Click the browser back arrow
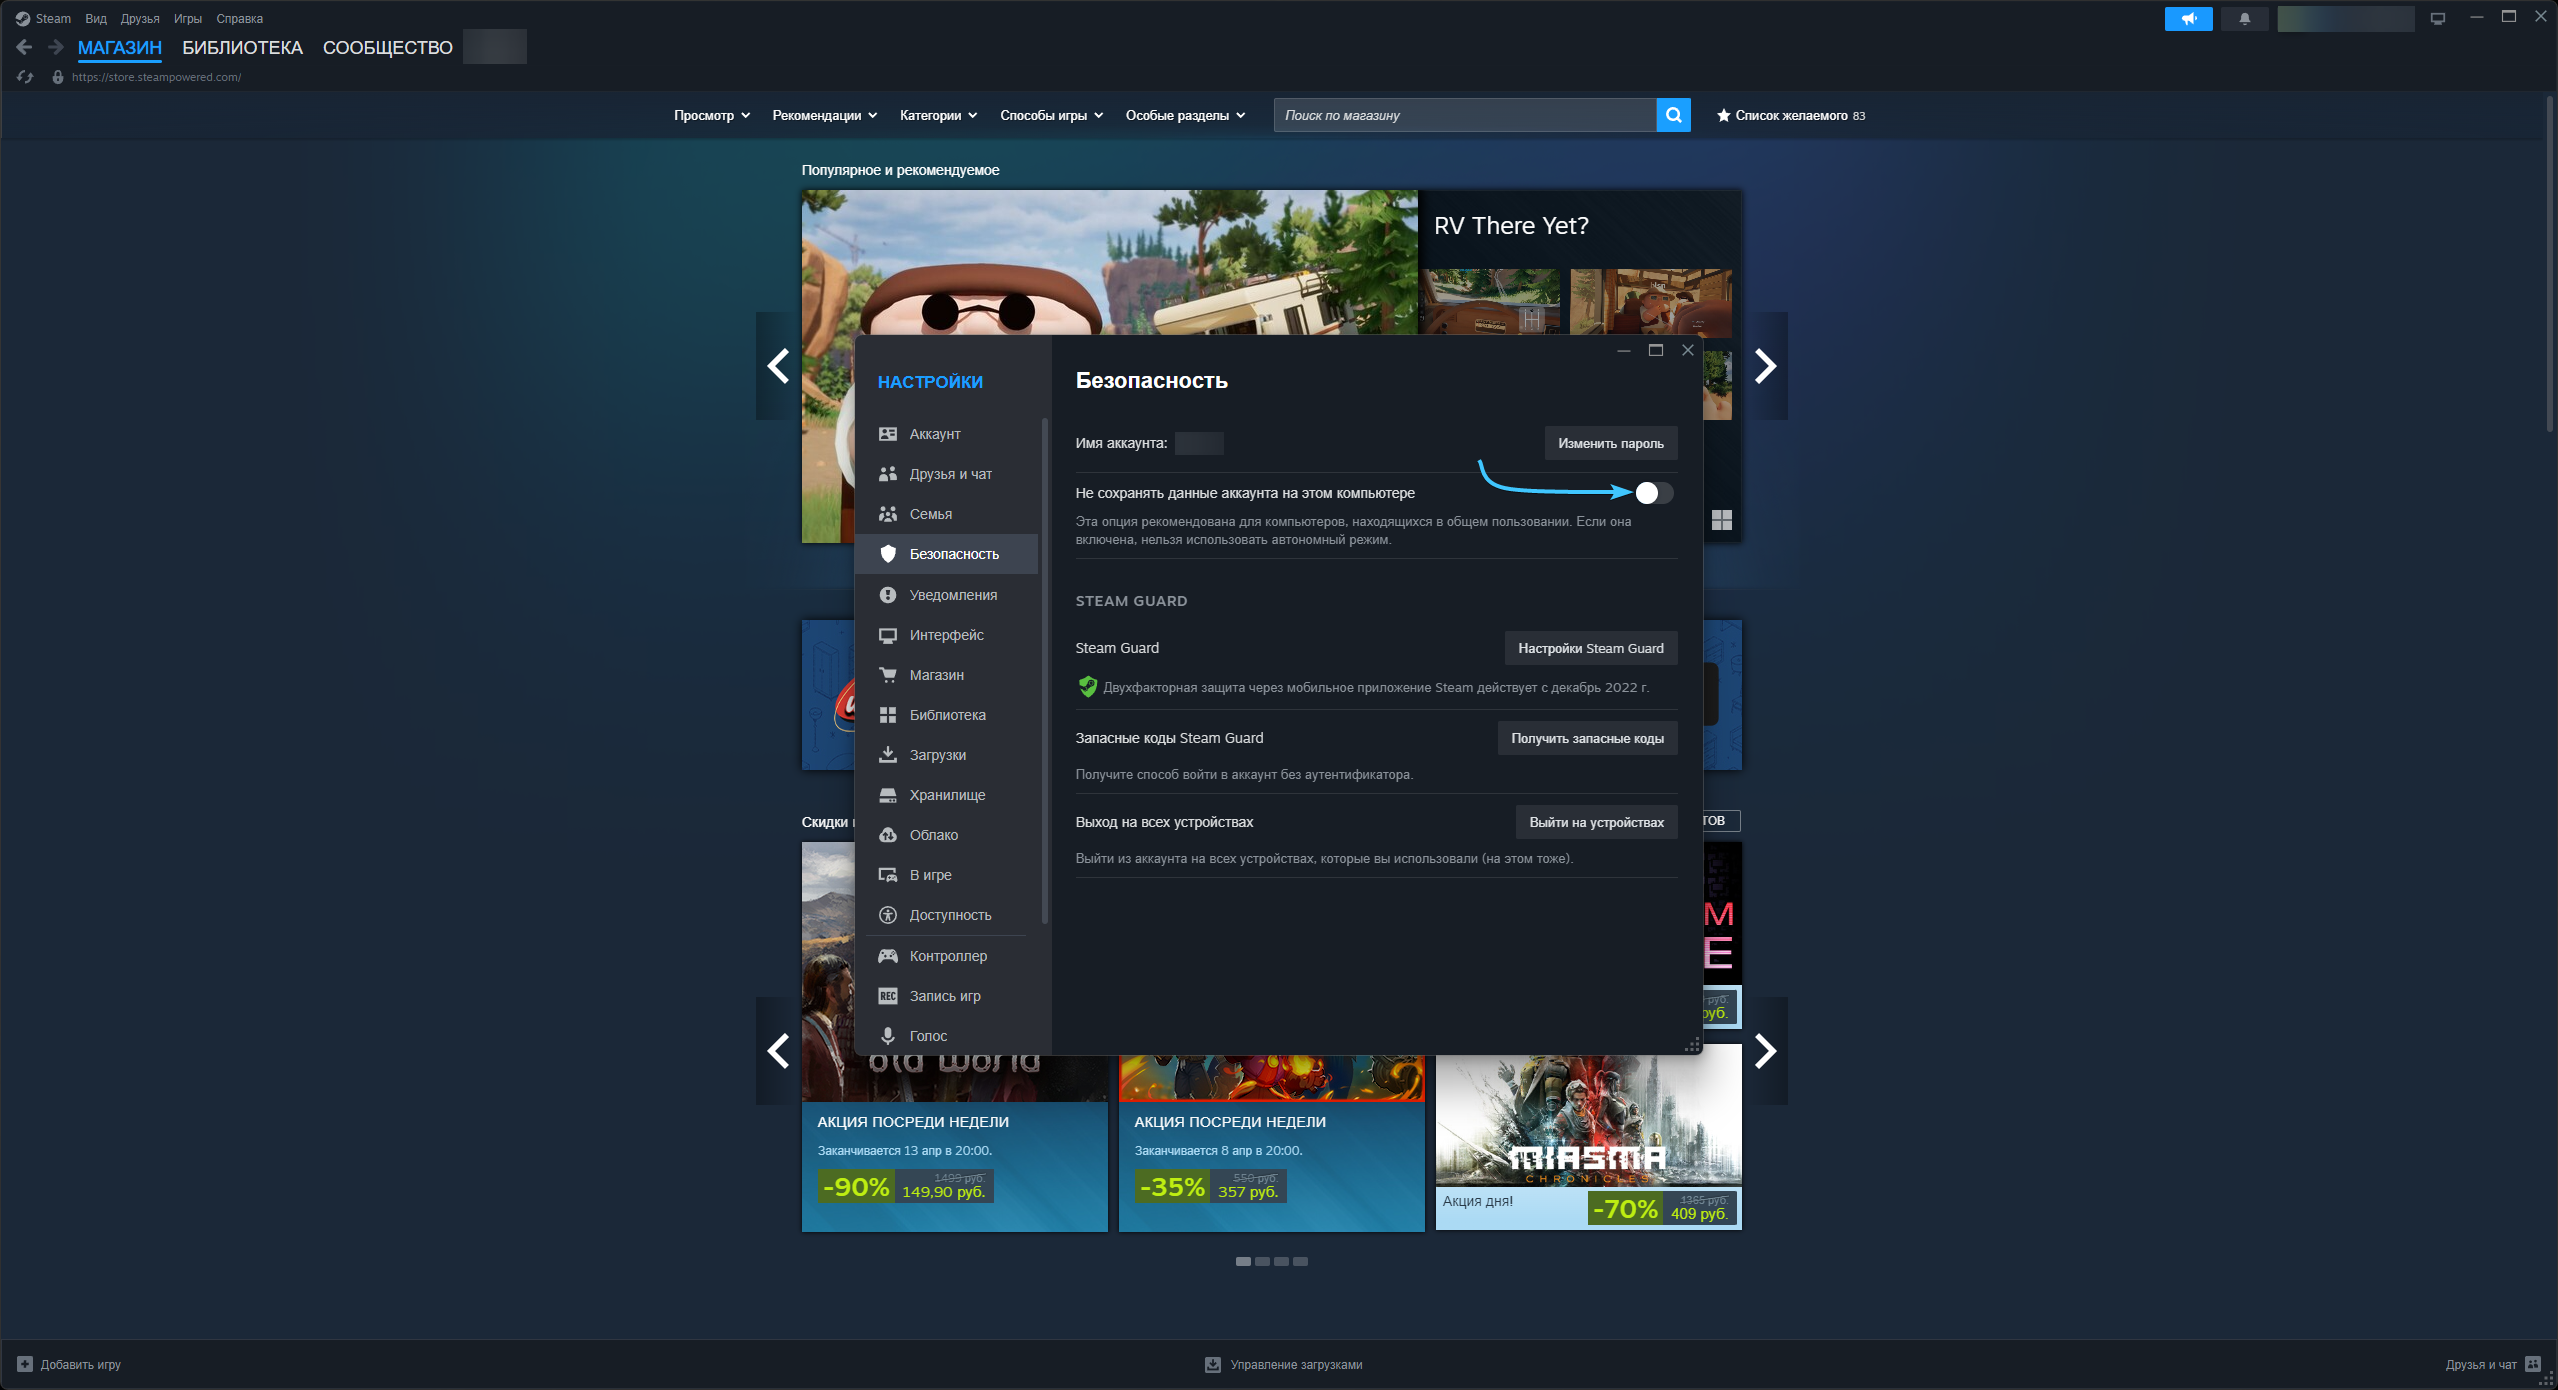Image resolution: width=2558 pixels, height=1390 pixels. (25, 47)
